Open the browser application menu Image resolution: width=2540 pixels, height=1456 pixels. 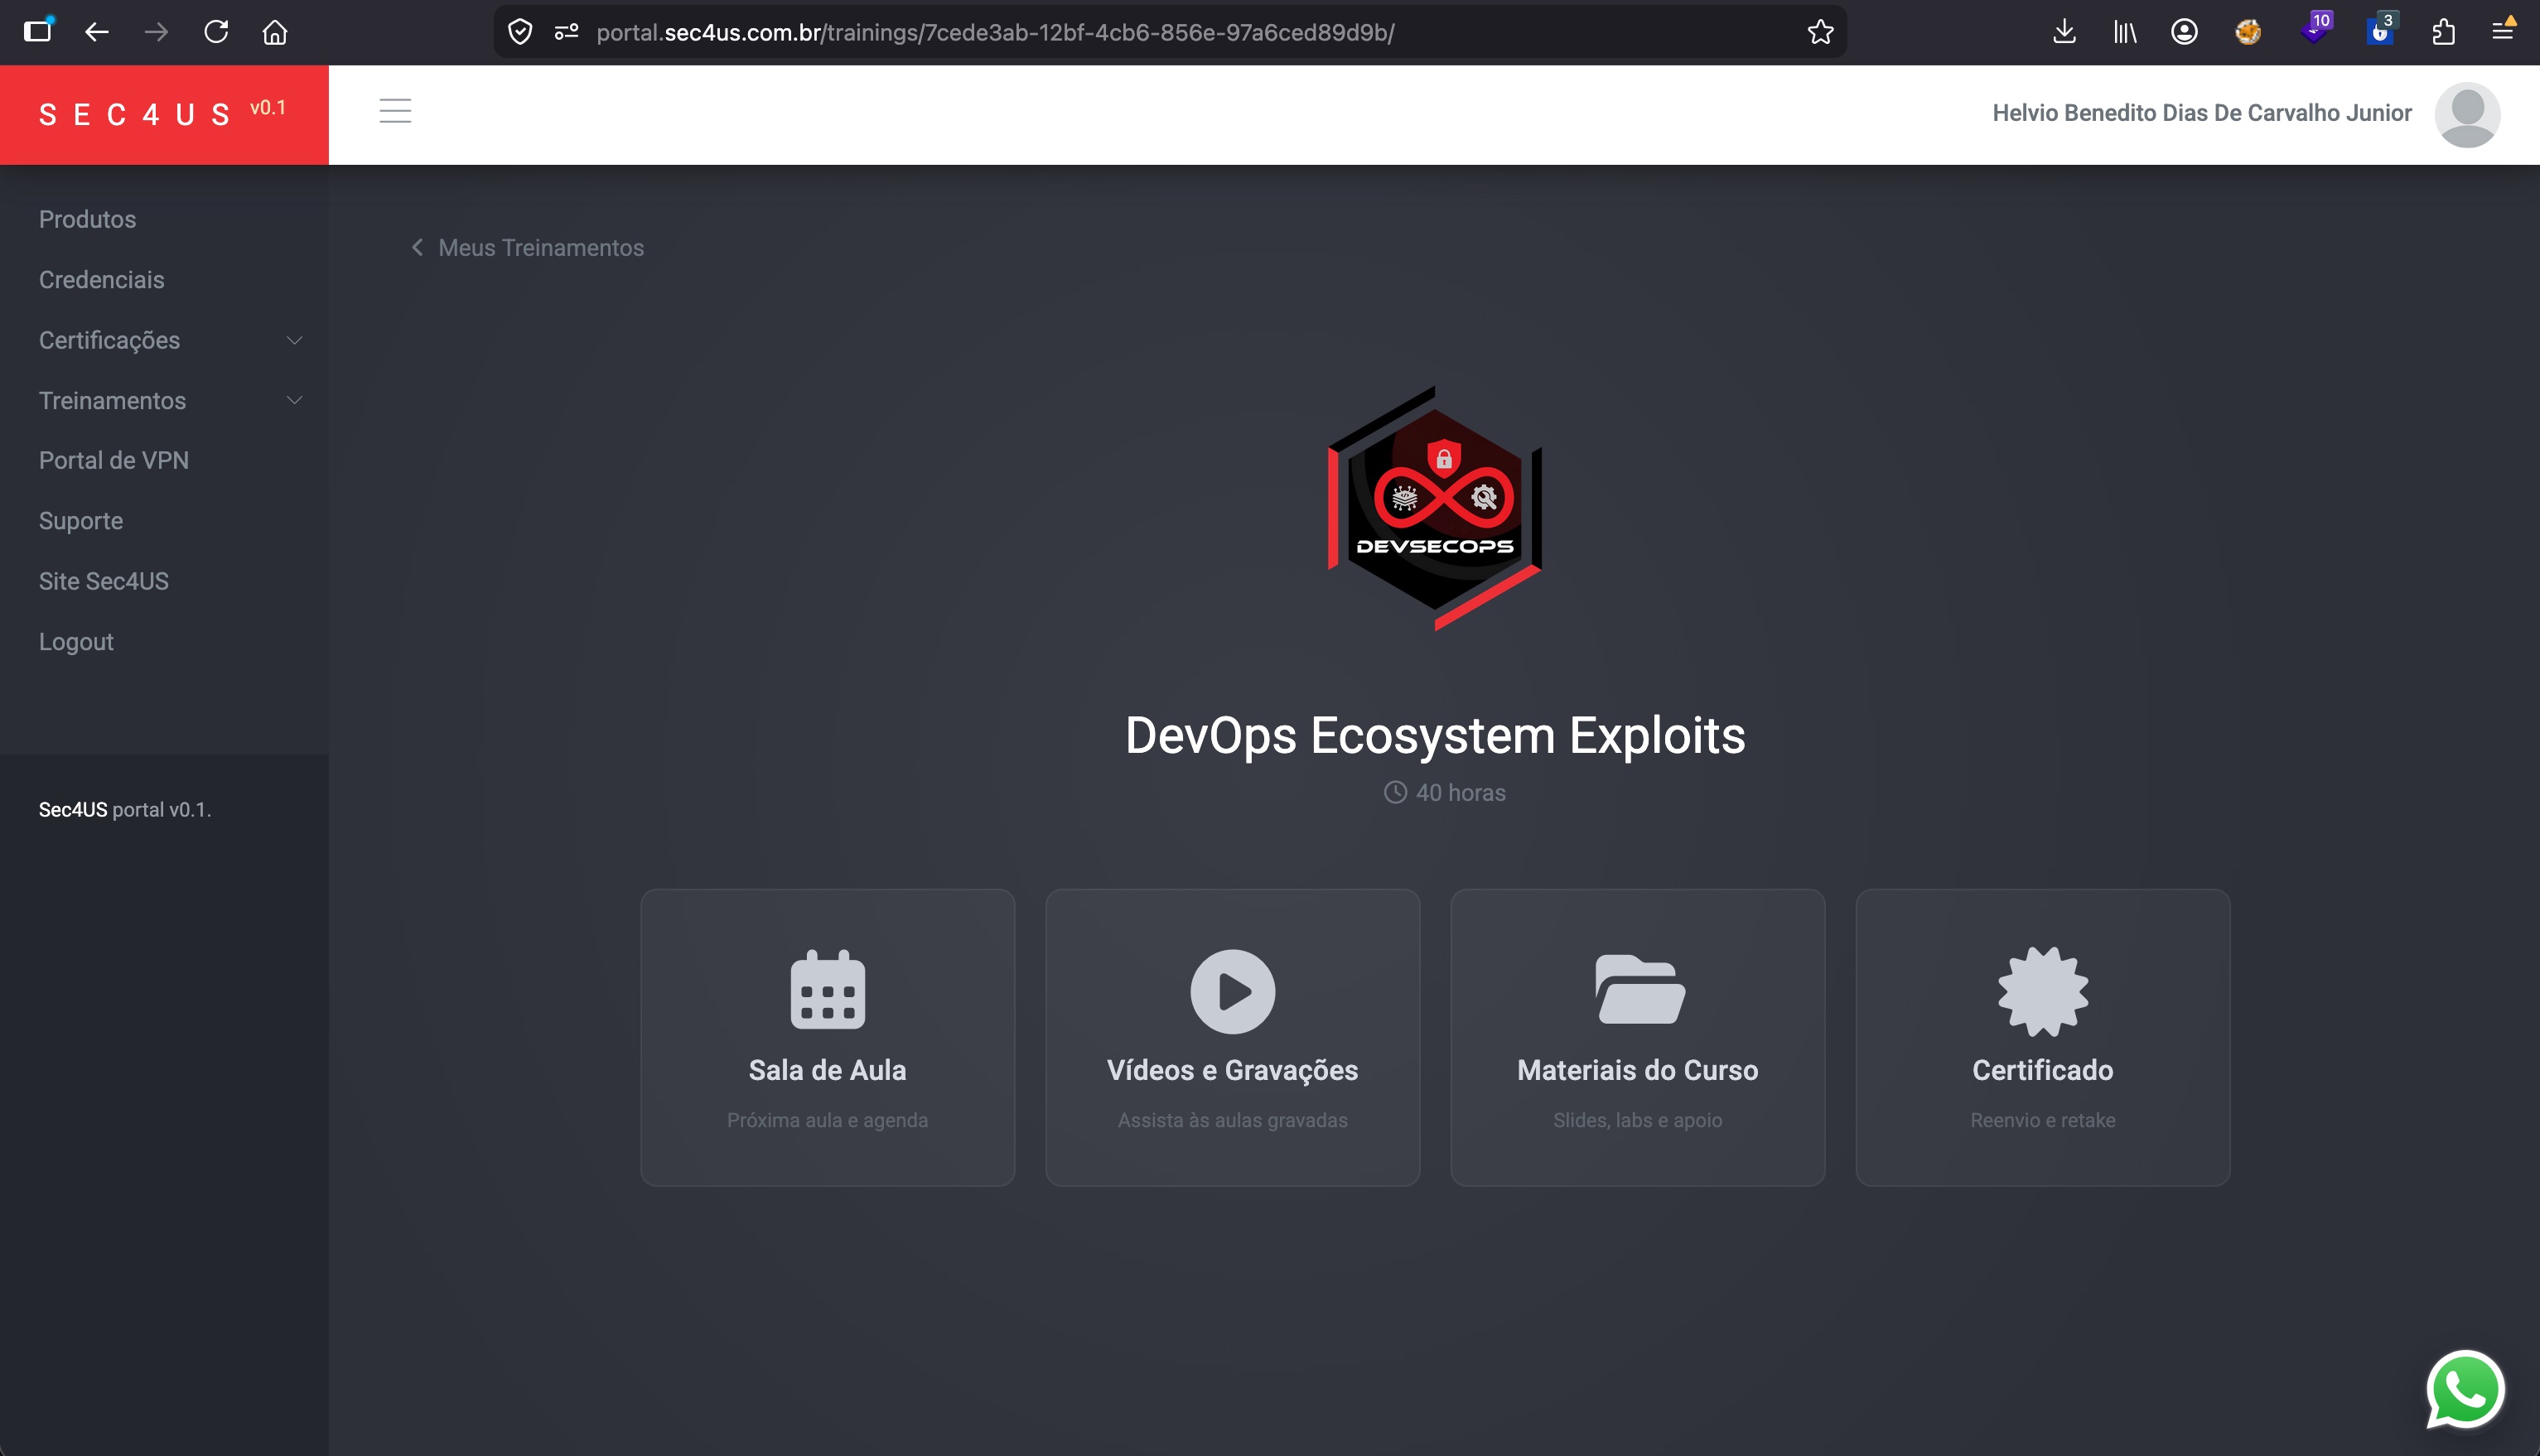[x=2503, y=30]
